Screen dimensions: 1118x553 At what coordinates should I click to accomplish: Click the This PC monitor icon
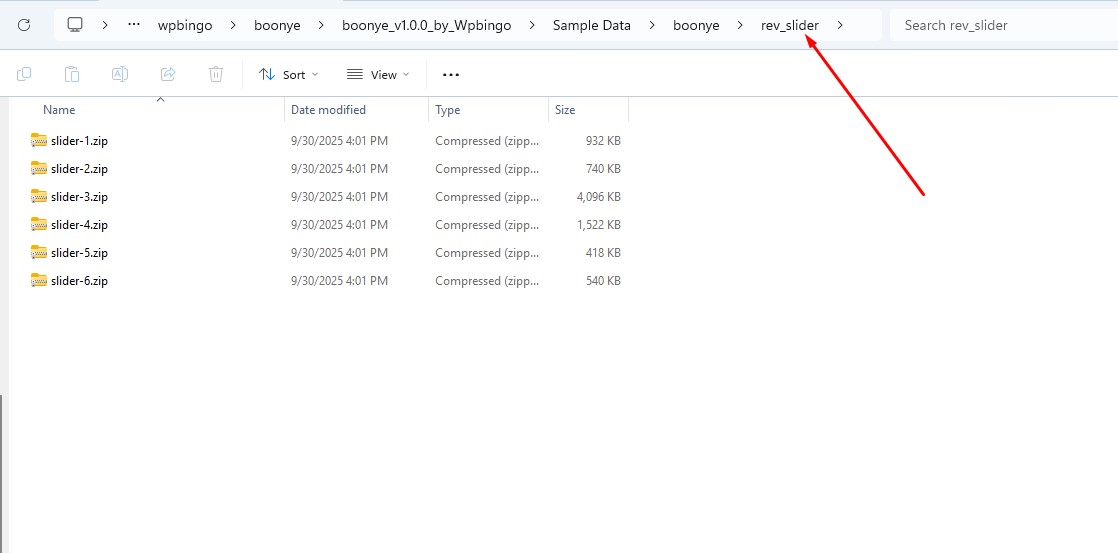(75, 25)
